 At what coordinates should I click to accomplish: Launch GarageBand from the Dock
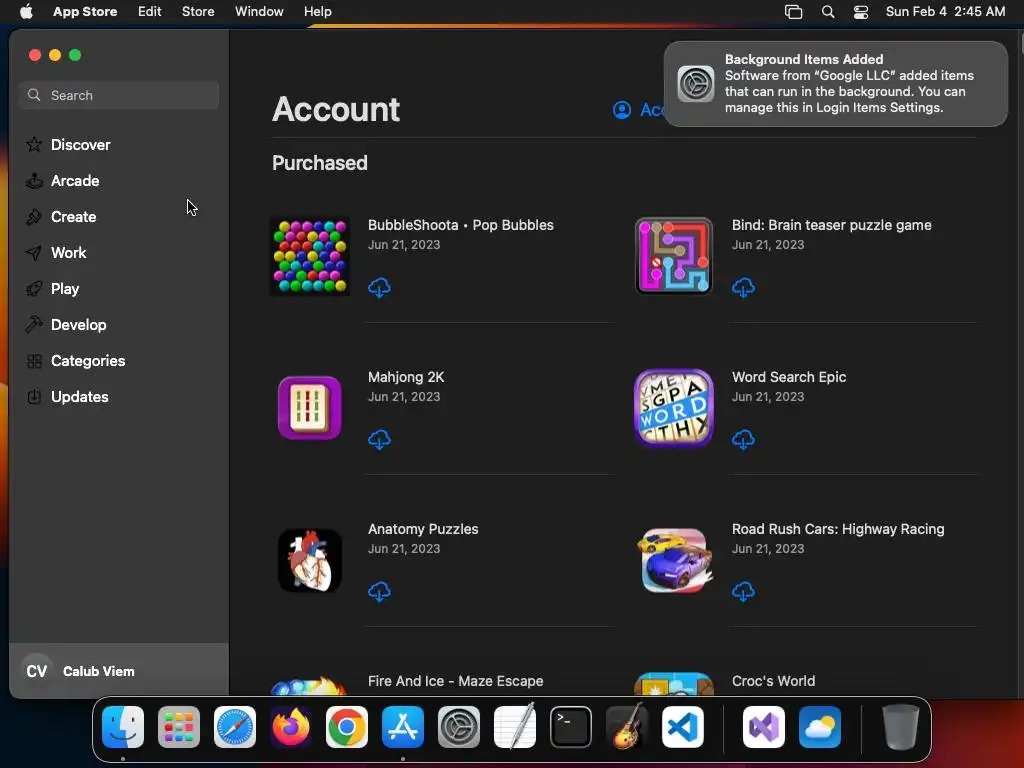[x=627, y=727]
